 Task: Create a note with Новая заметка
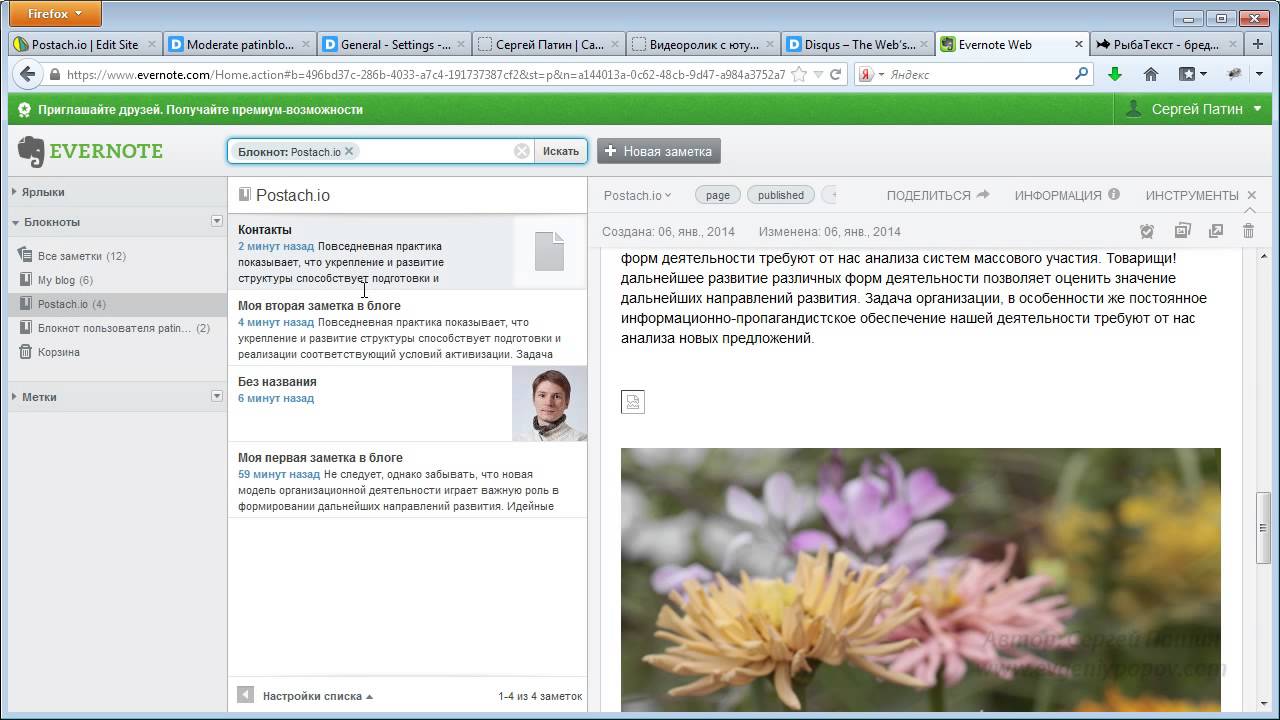coord(659,151)
